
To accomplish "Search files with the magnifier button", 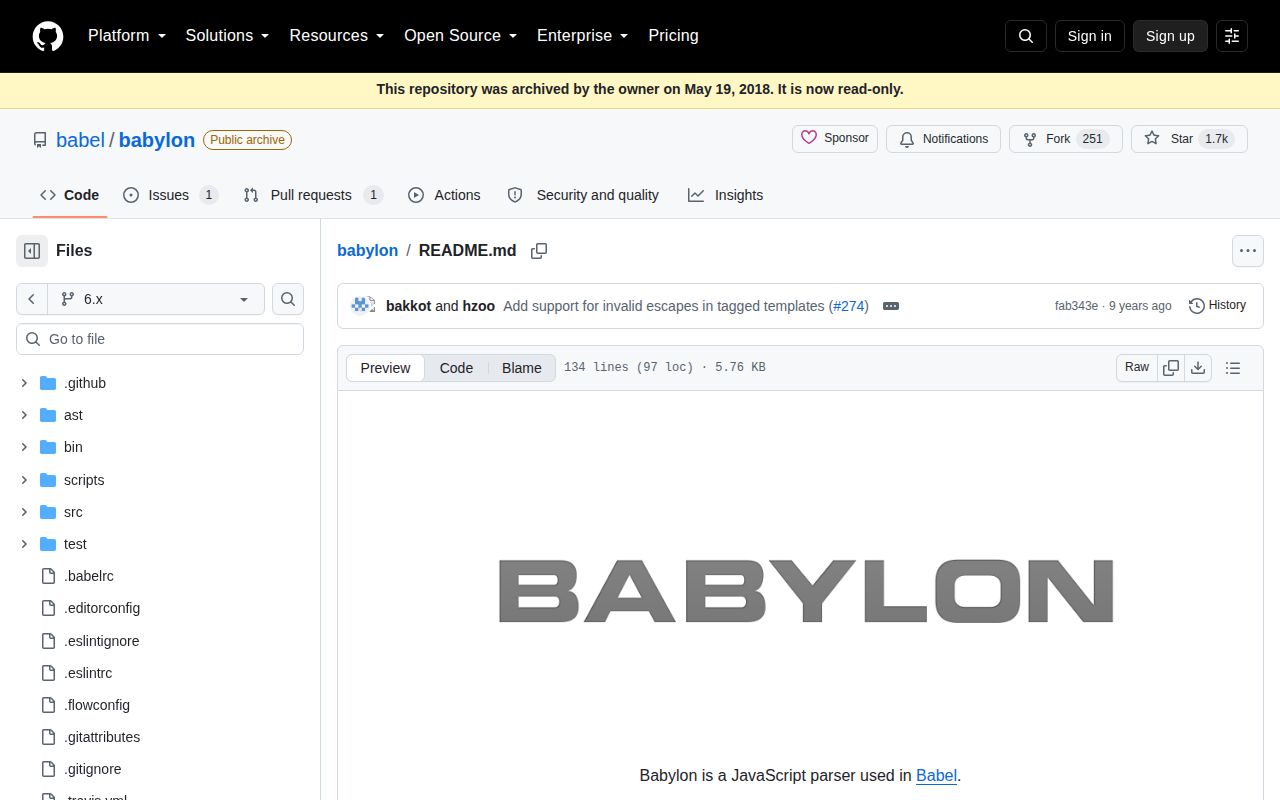I will 288,299.
